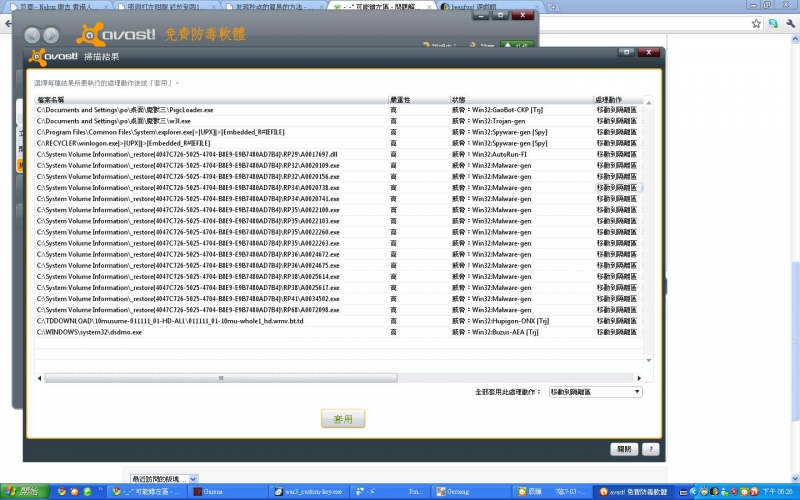The image size is (800, 500).
Task: Open action dropdown for w3l.exe row
Action: click(617, 121)
